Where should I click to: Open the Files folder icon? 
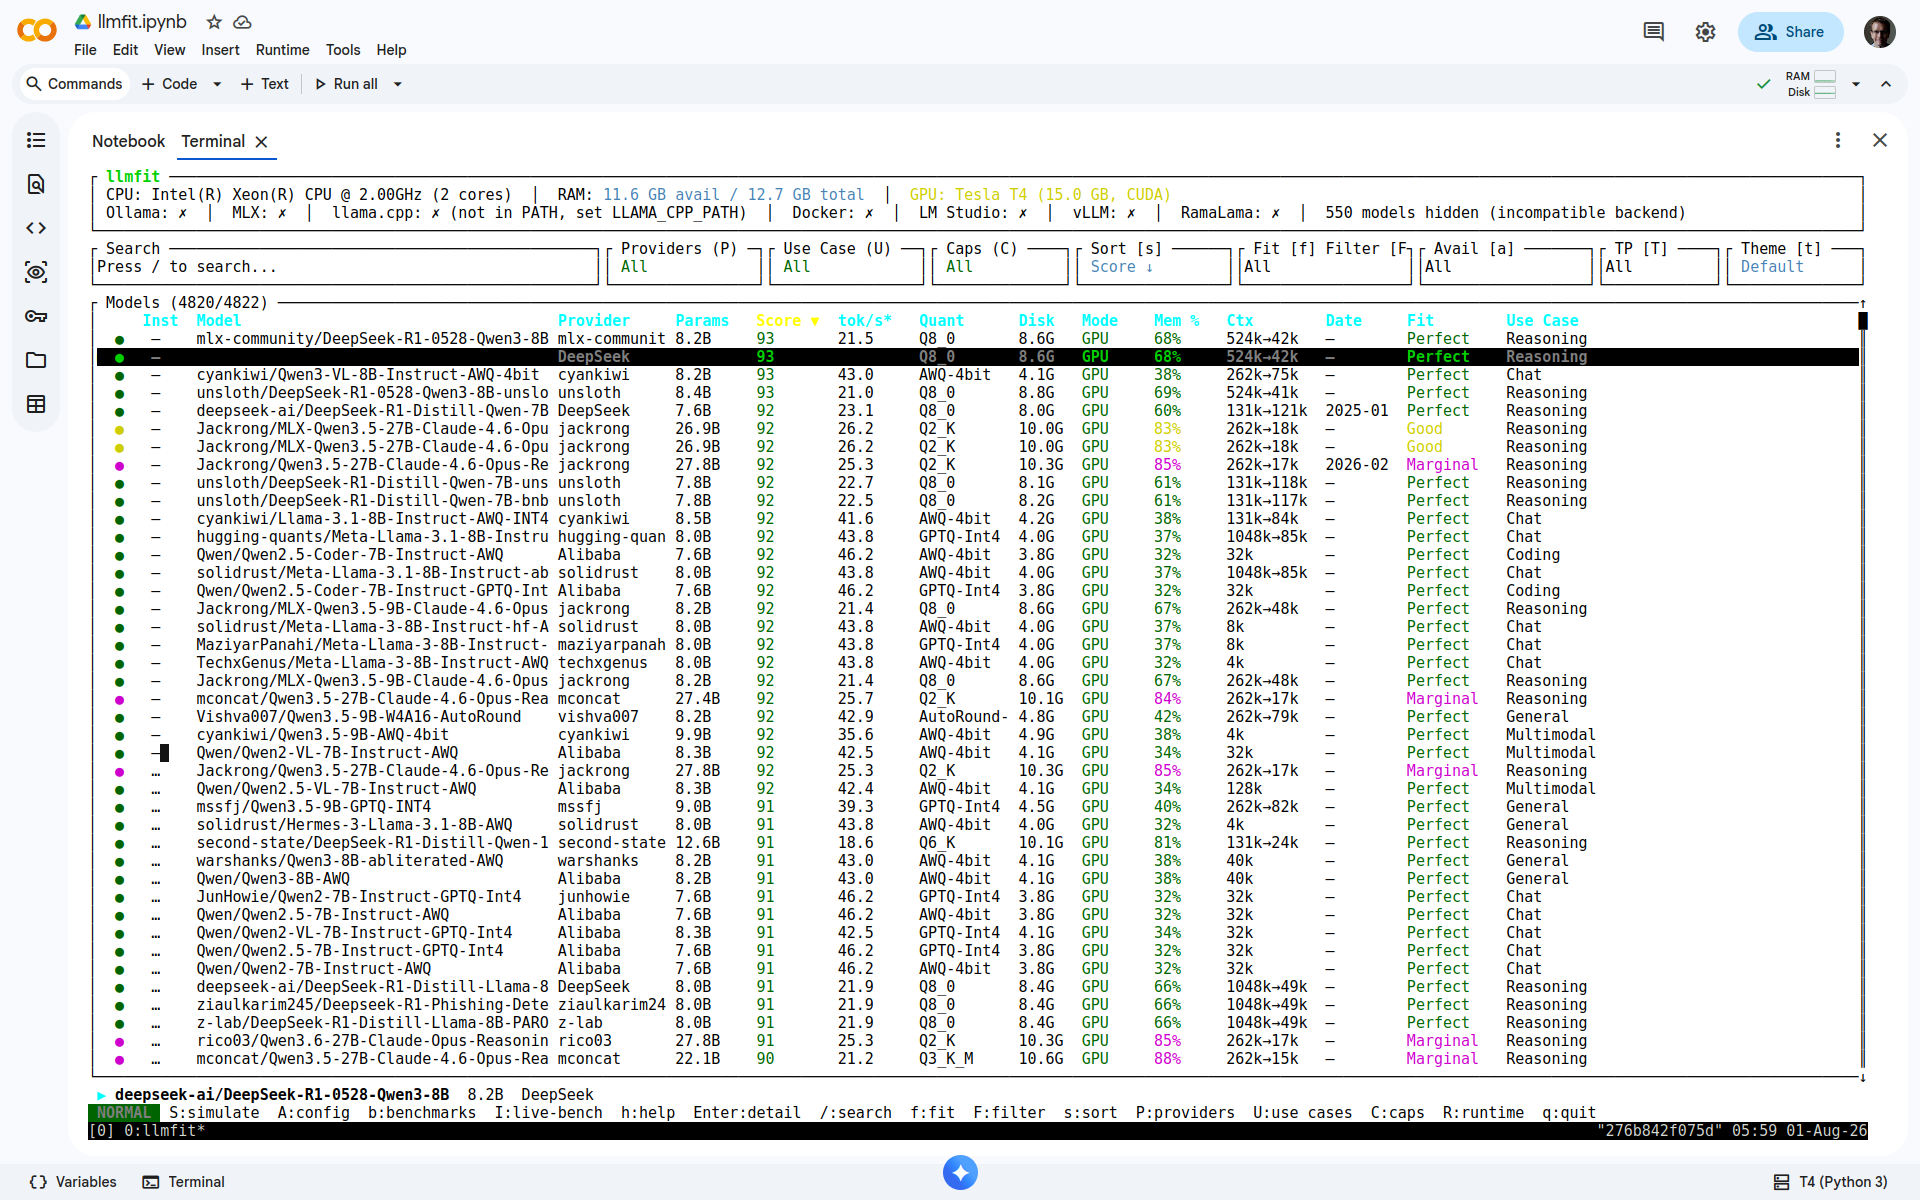click(36, 360)
